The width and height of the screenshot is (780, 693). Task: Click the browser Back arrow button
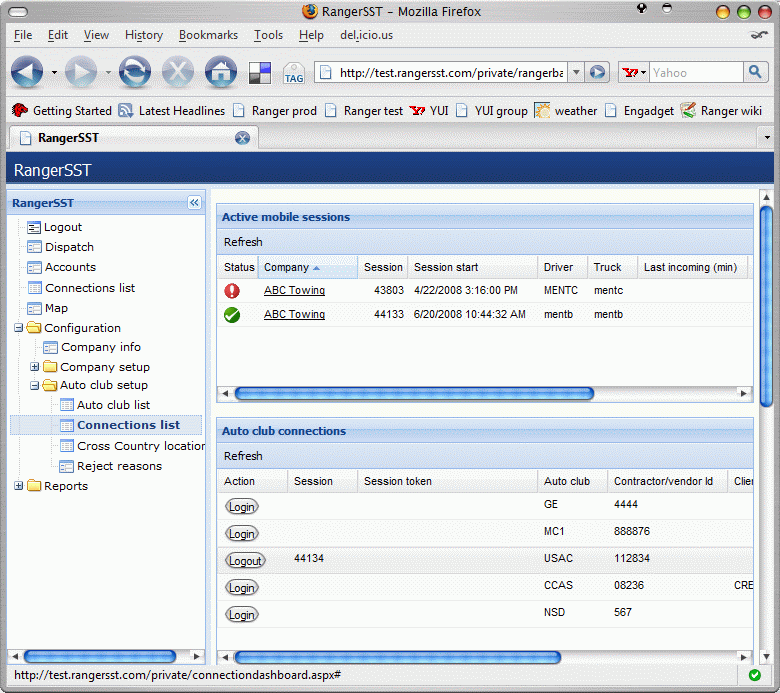[x=27, y=72]
